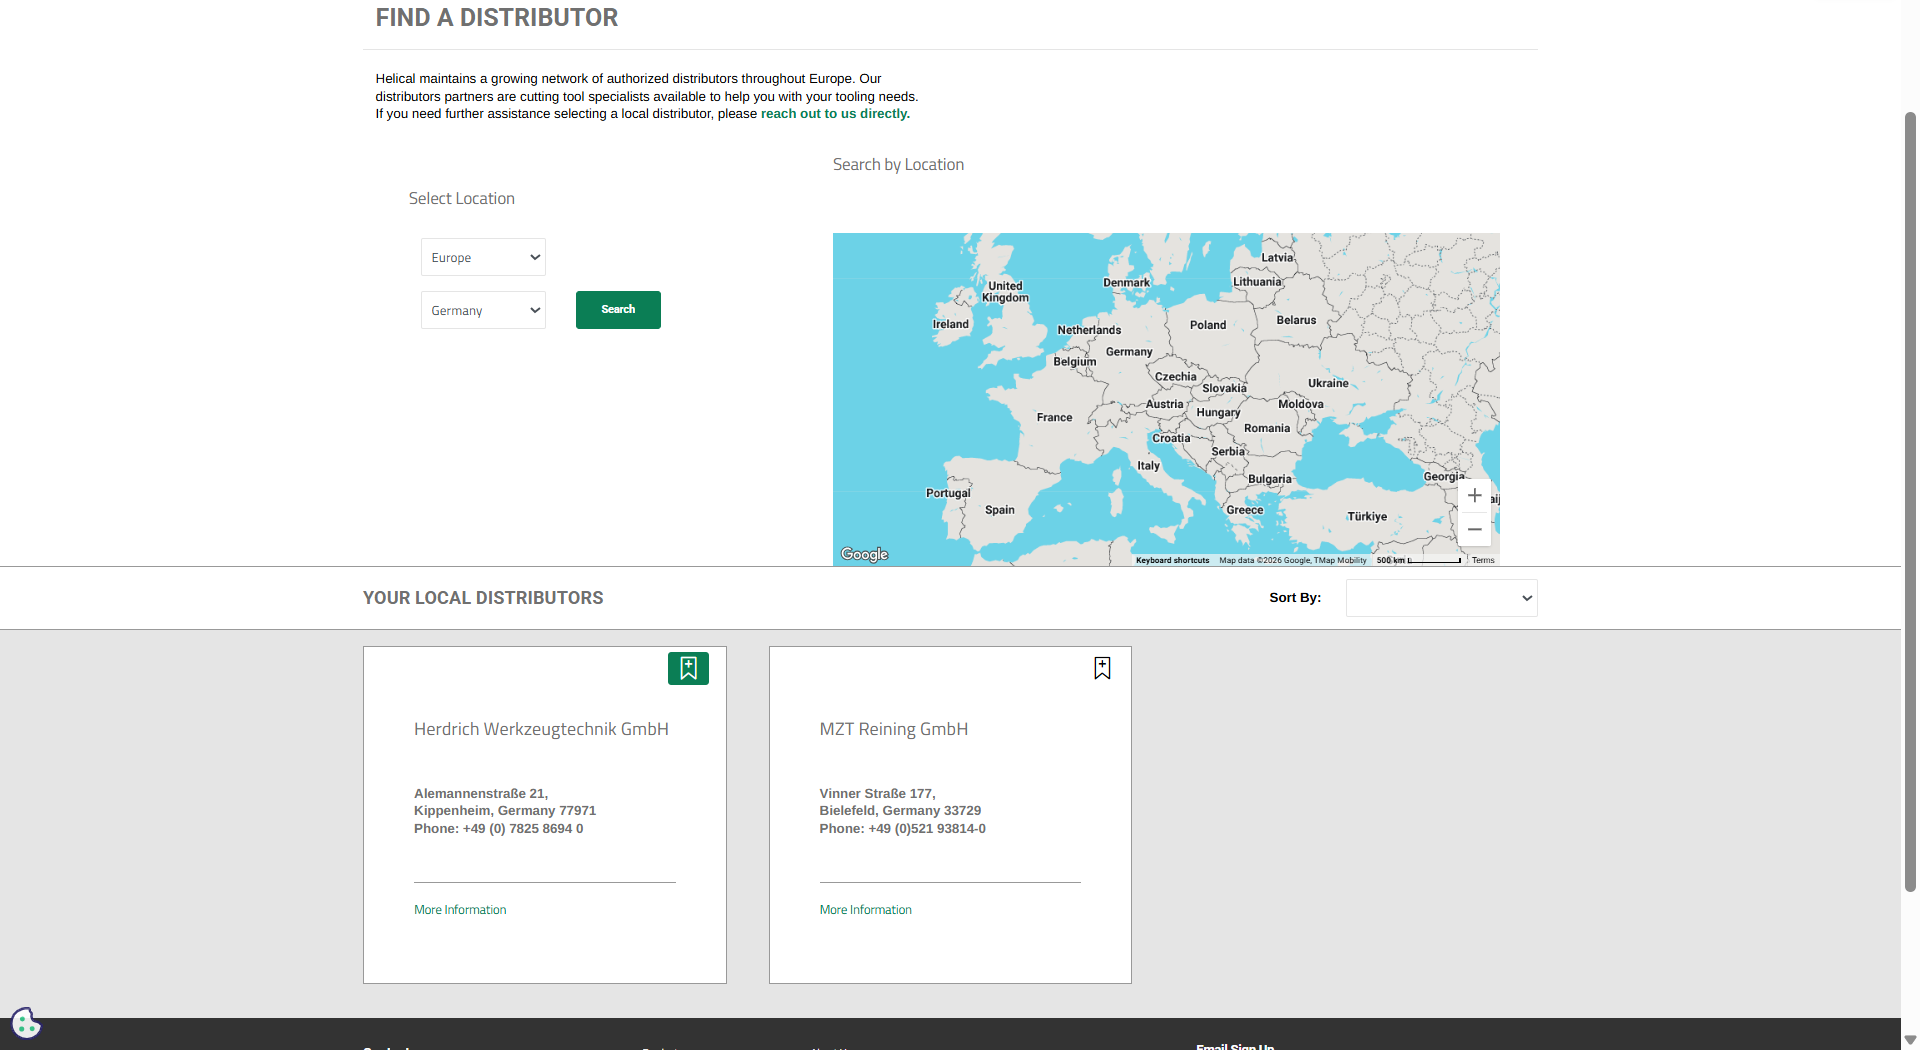1920x1050 pixels.
Task: Click the MZT Reining GmbH title
Action: click(893, 729)
